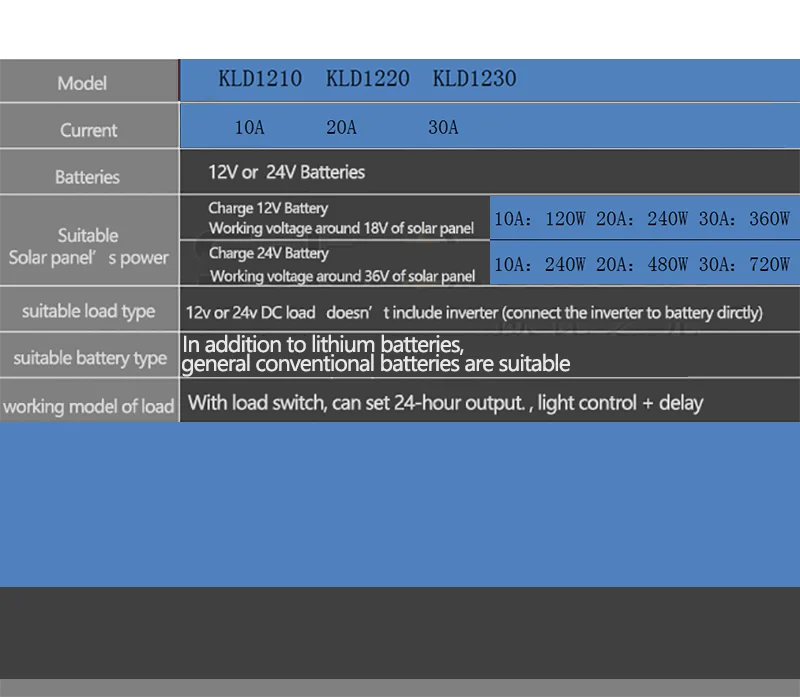Select the "With load switch" description text
Viewport: 800px width, 697px height.
point(445,403)
